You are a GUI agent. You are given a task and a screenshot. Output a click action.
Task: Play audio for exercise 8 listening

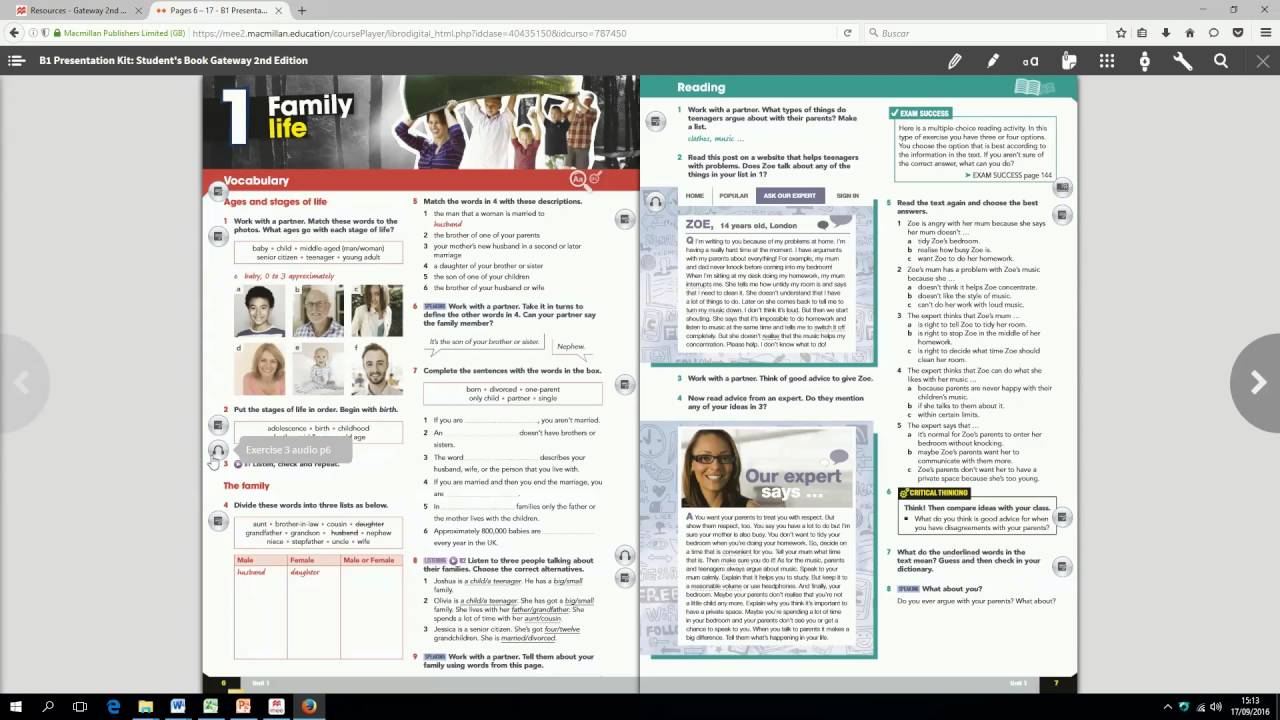click(624, 557)
